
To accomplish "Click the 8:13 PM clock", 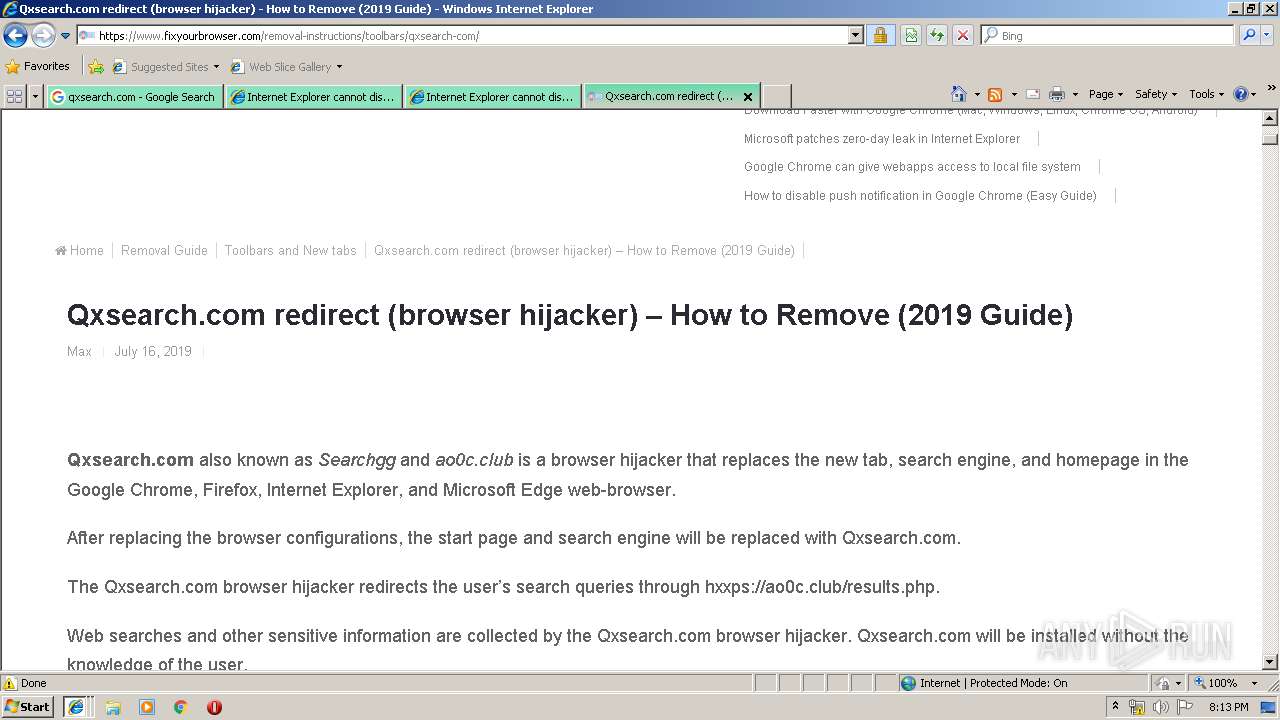I will click(x=1228, y=707).
